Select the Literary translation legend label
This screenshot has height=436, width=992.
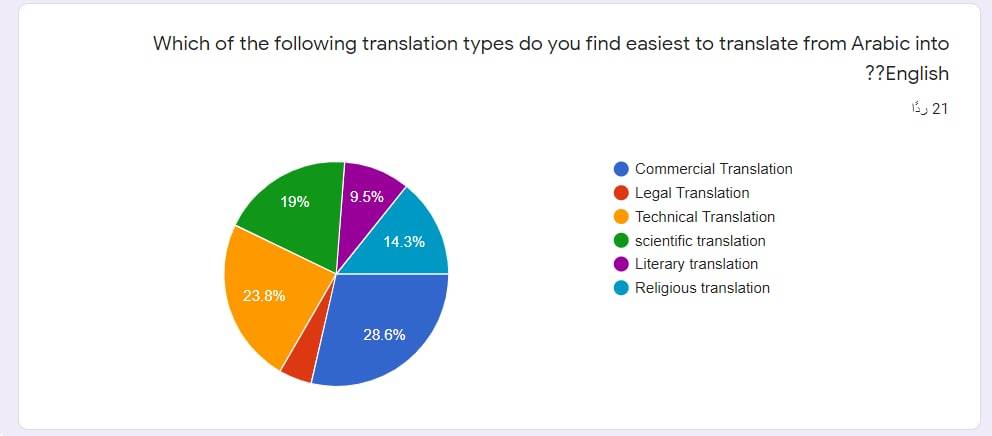click(x=697, y=265)
